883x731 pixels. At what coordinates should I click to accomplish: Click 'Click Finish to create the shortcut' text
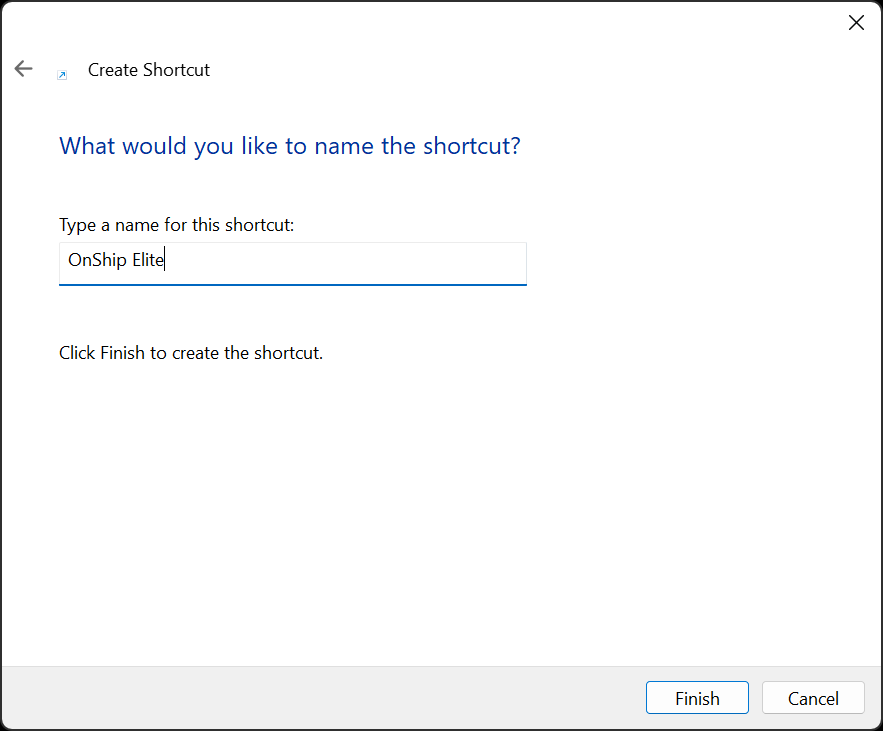191,353
